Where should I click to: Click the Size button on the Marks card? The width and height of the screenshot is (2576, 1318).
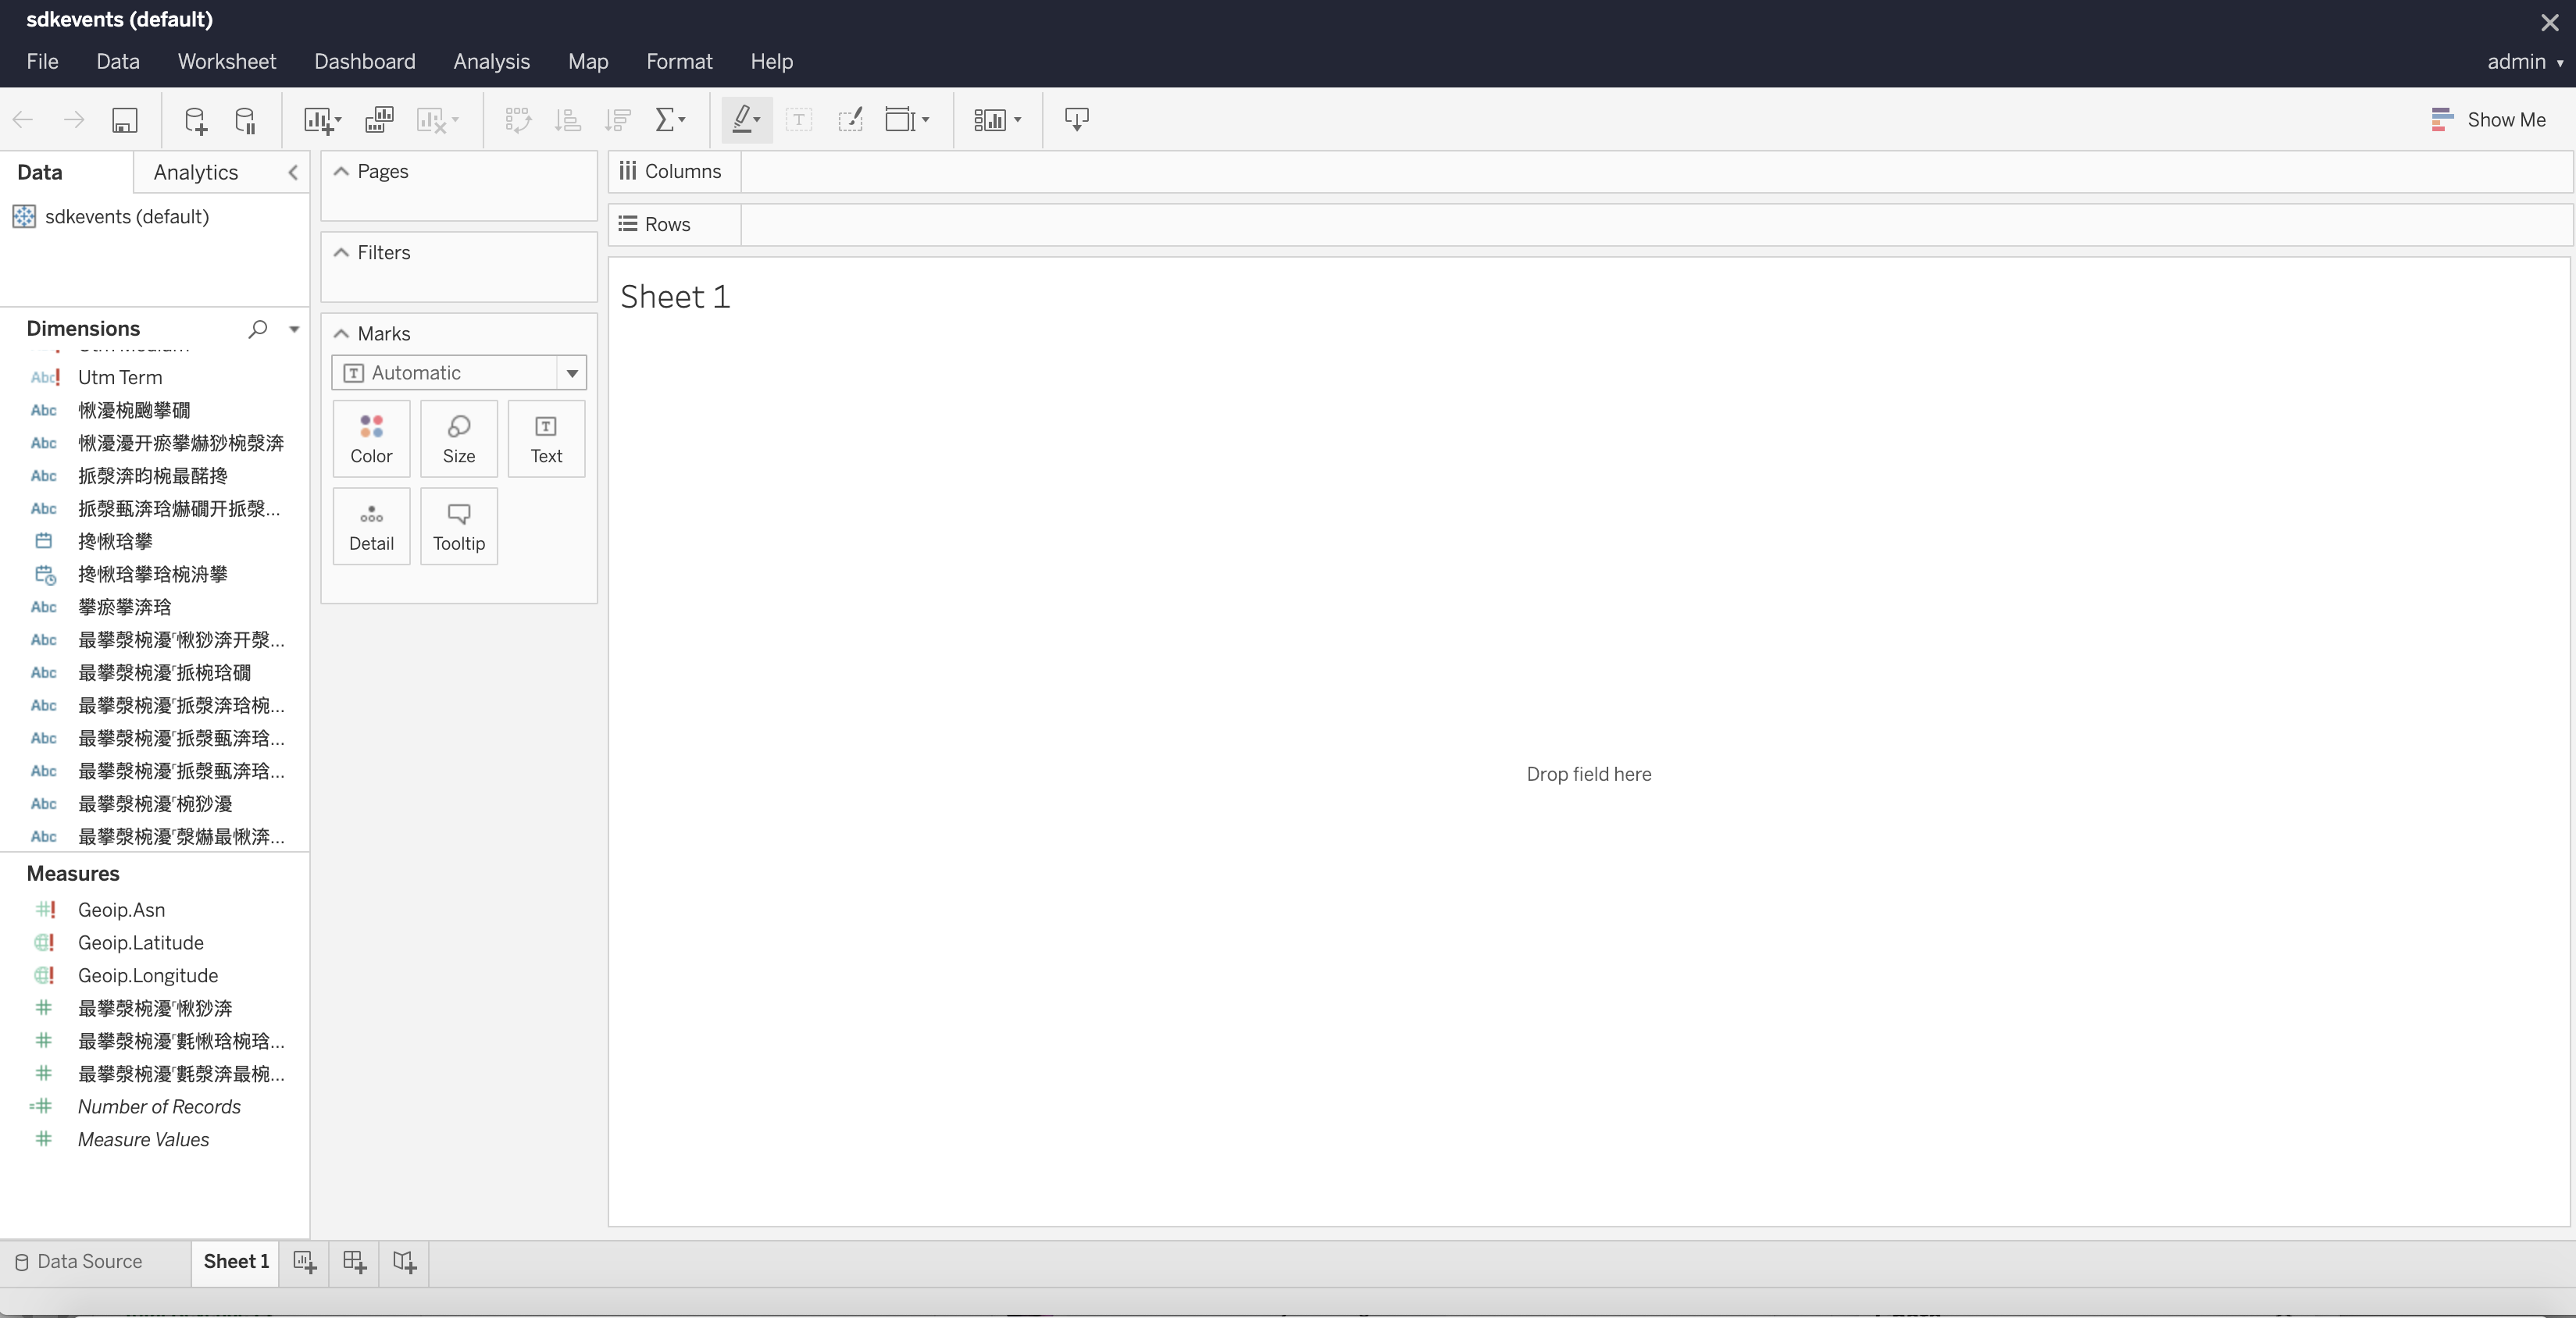(458, 439)
